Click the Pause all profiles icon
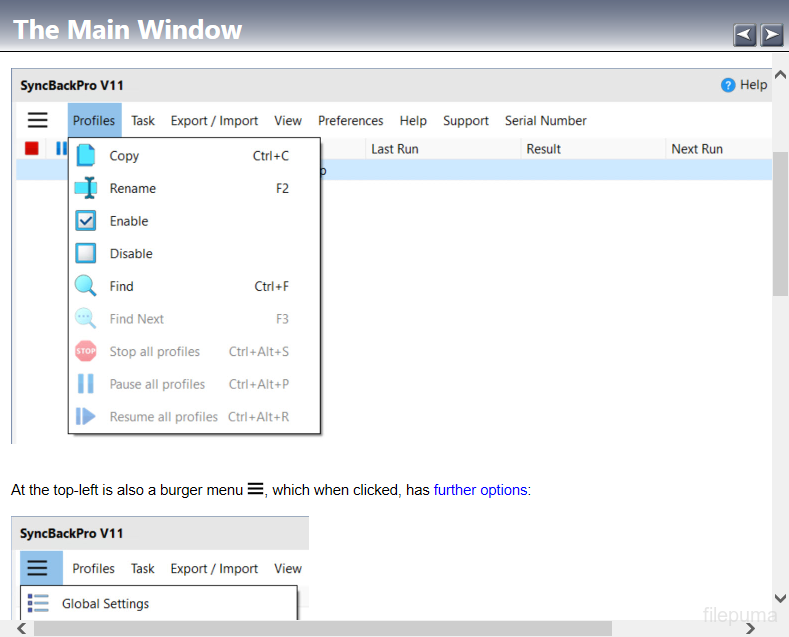 pyautogui.click(x=86, y=384)
